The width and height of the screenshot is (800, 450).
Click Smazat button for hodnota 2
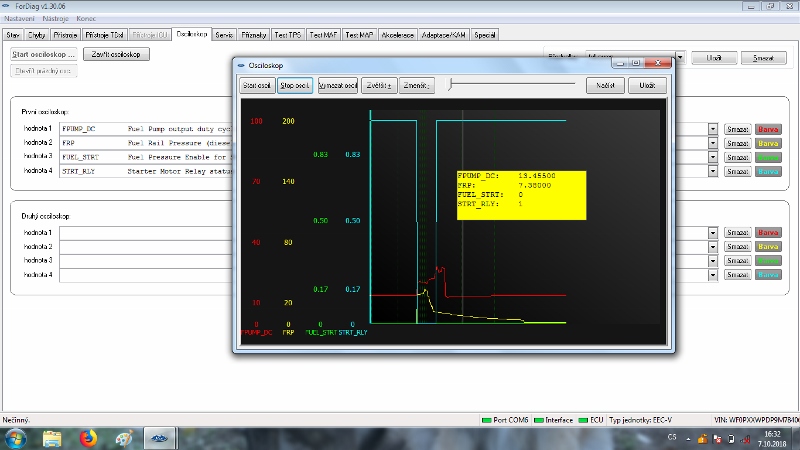click(737, 143)
